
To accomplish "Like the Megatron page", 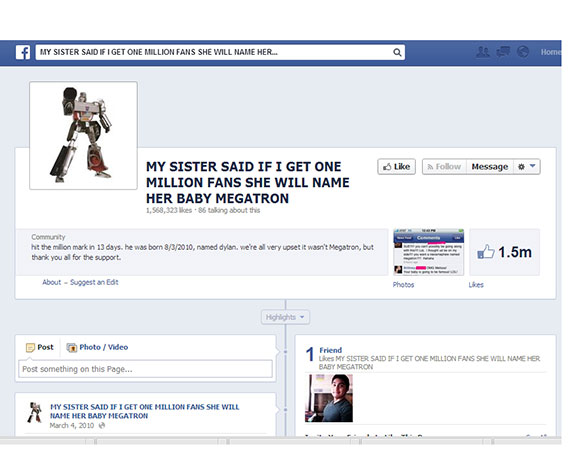I will pyautogui.click(x=397, y=167).
